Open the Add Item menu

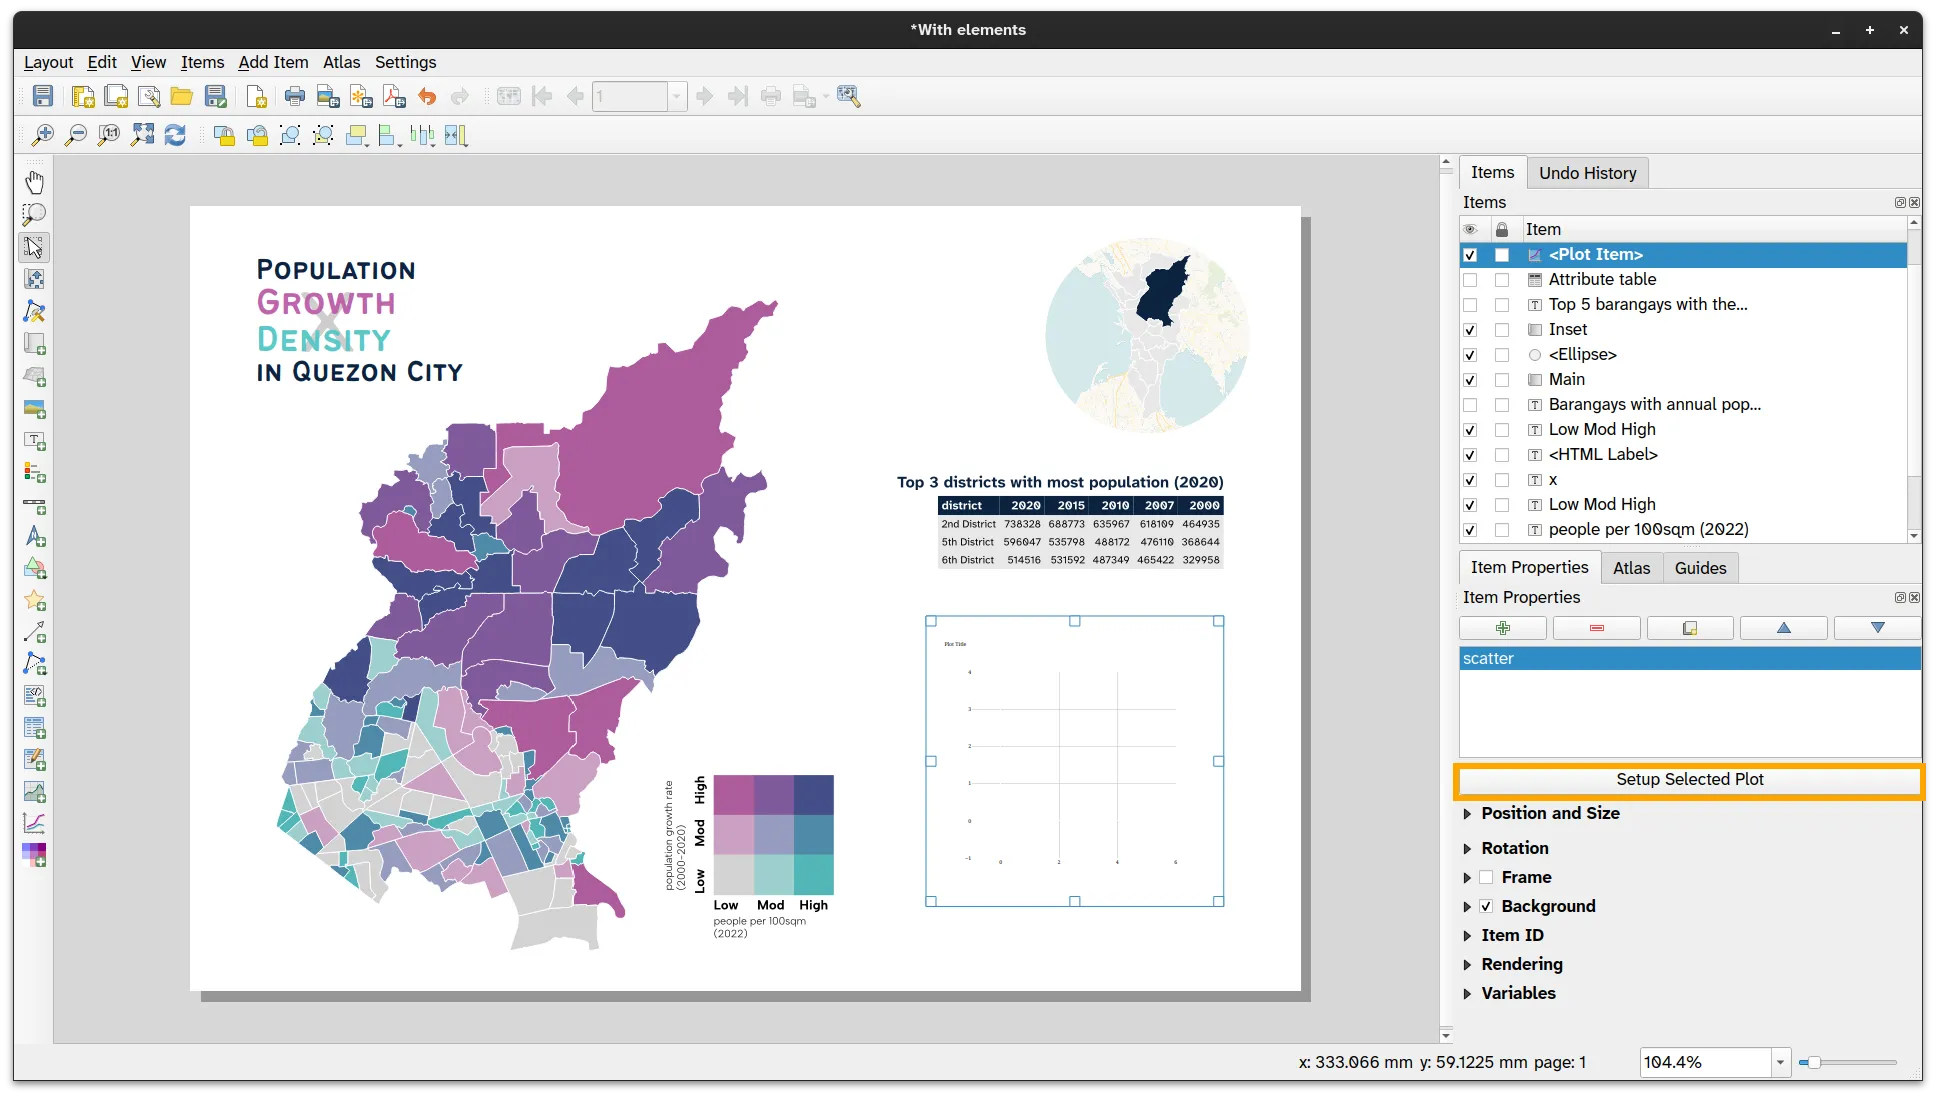coord(273,62)
